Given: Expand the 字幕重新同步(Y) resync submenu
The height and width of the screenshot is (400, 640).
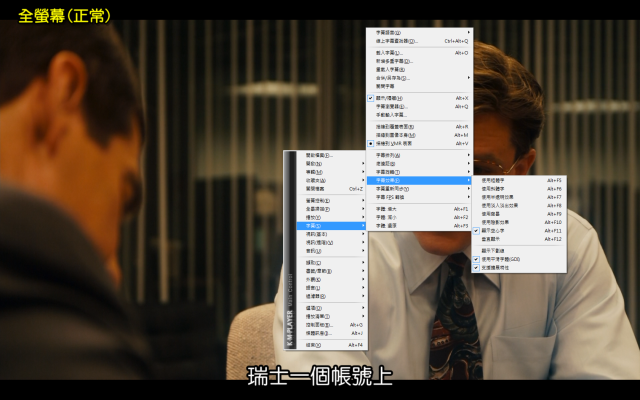Looking at the screenshot, I should click(419, 189).
